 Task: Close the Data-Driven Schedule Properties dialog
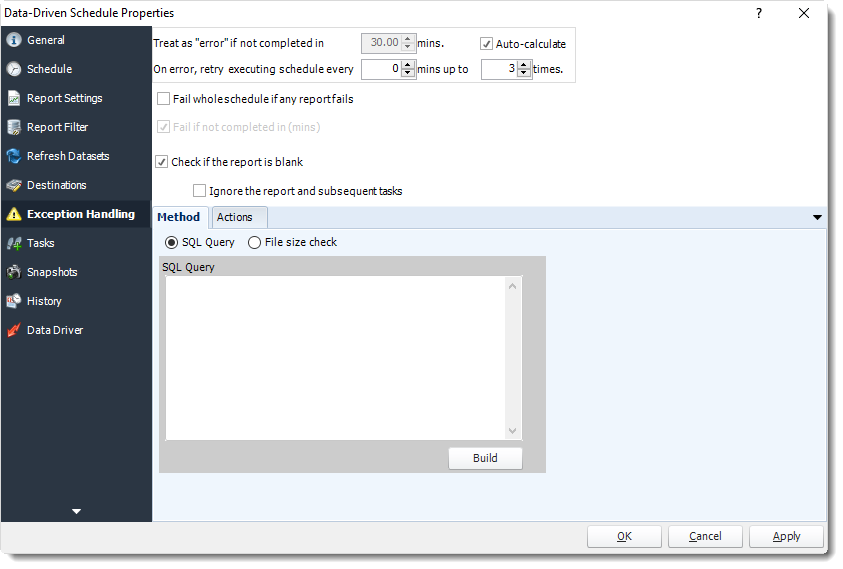pos(804,13)
